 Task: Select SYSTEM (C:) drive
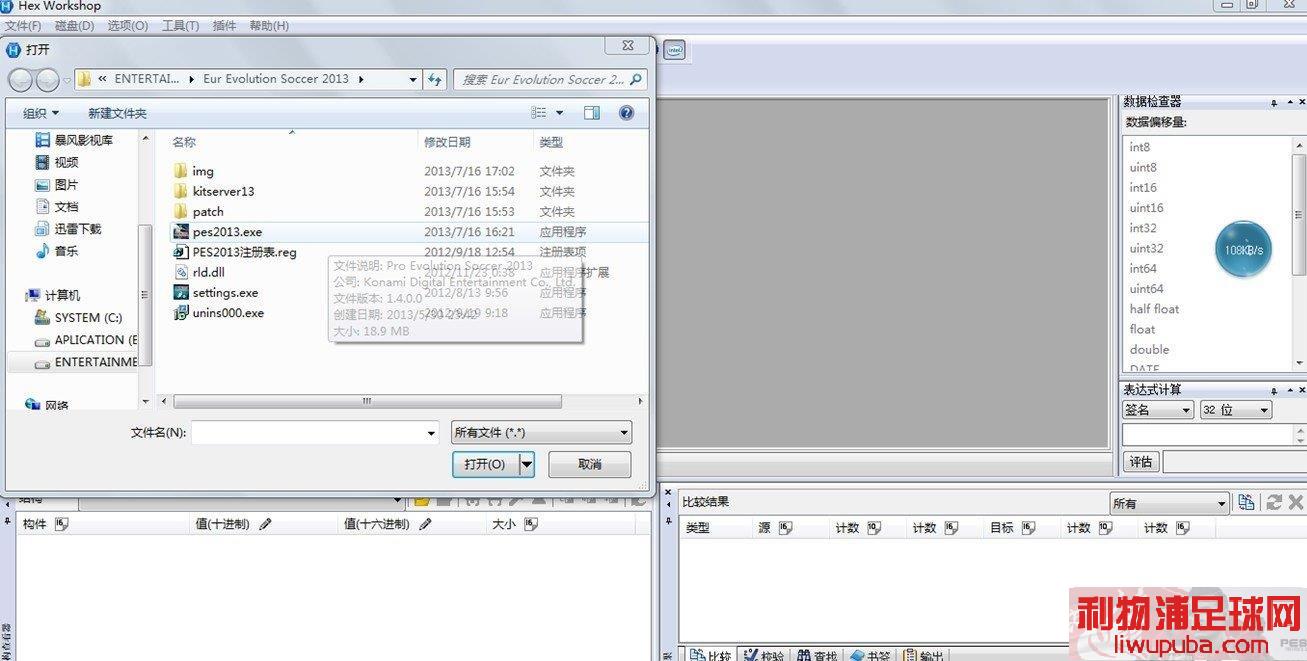88,317
